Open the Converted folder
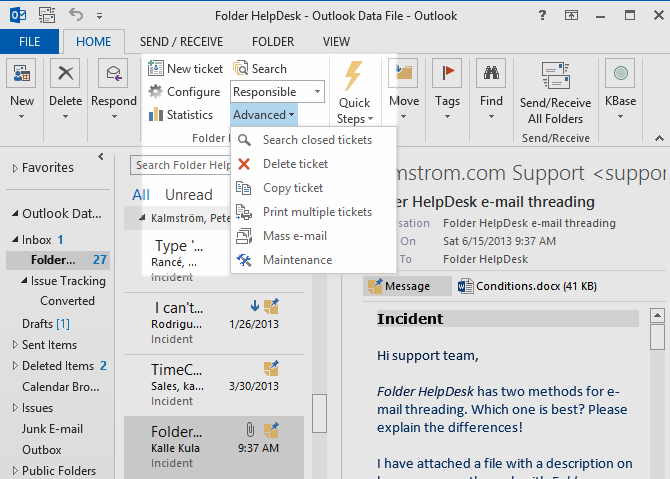Viewport: 670px width, 479px height. (x=67, y=301)
